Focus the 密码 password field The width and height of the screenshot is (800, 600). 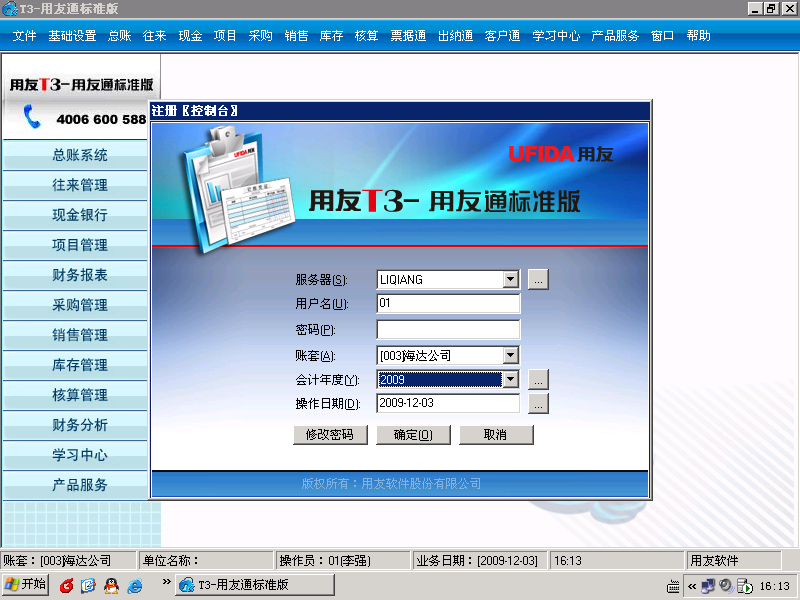(x=448, y=330)
